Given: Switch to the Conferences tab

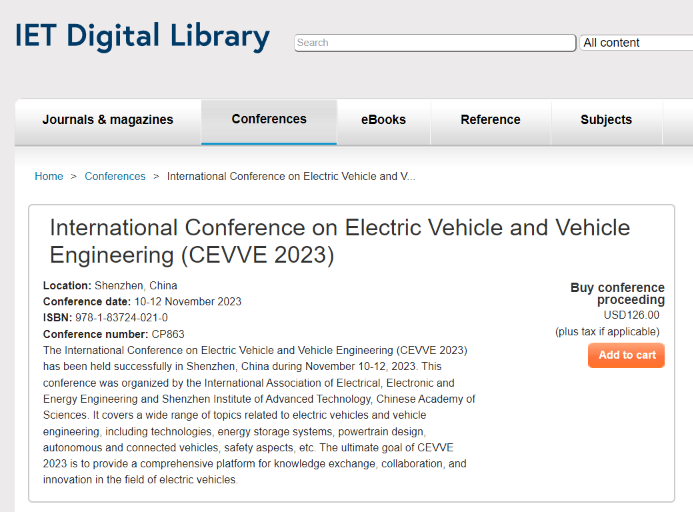Looking at the screenshot, I should 269,119.
